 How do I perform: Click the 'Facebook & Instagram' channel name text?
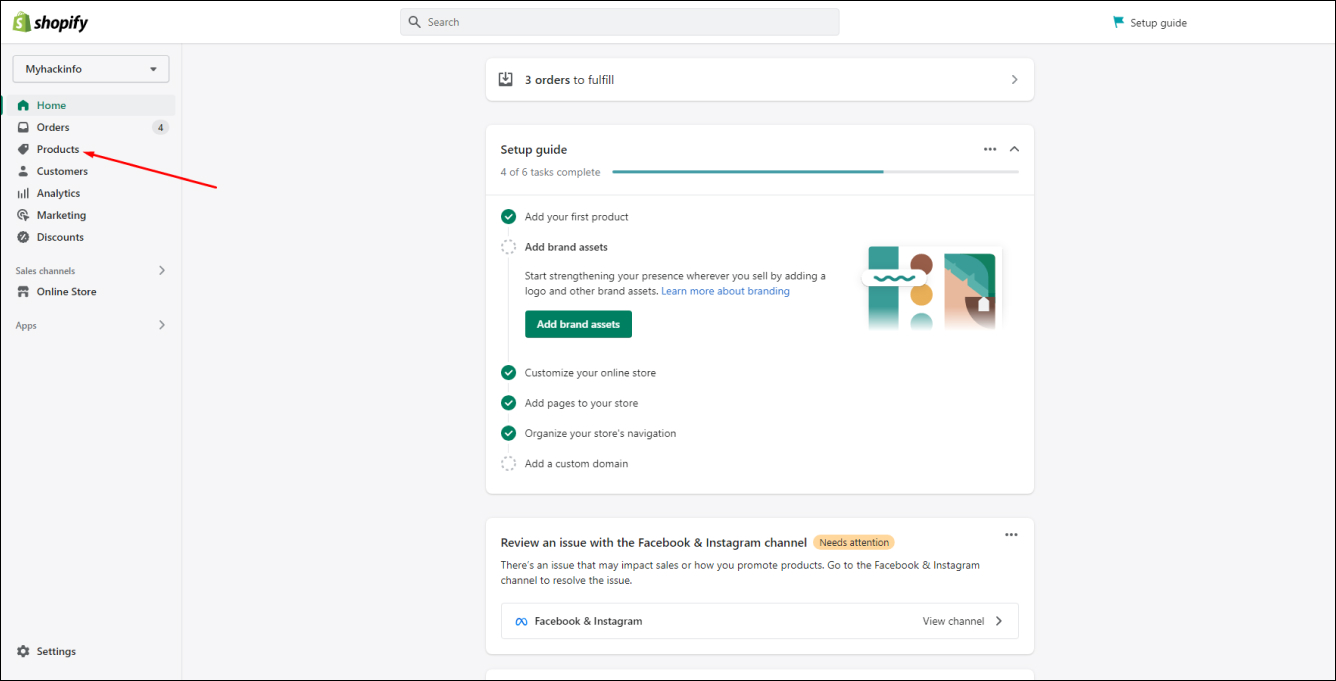[588, 621]
